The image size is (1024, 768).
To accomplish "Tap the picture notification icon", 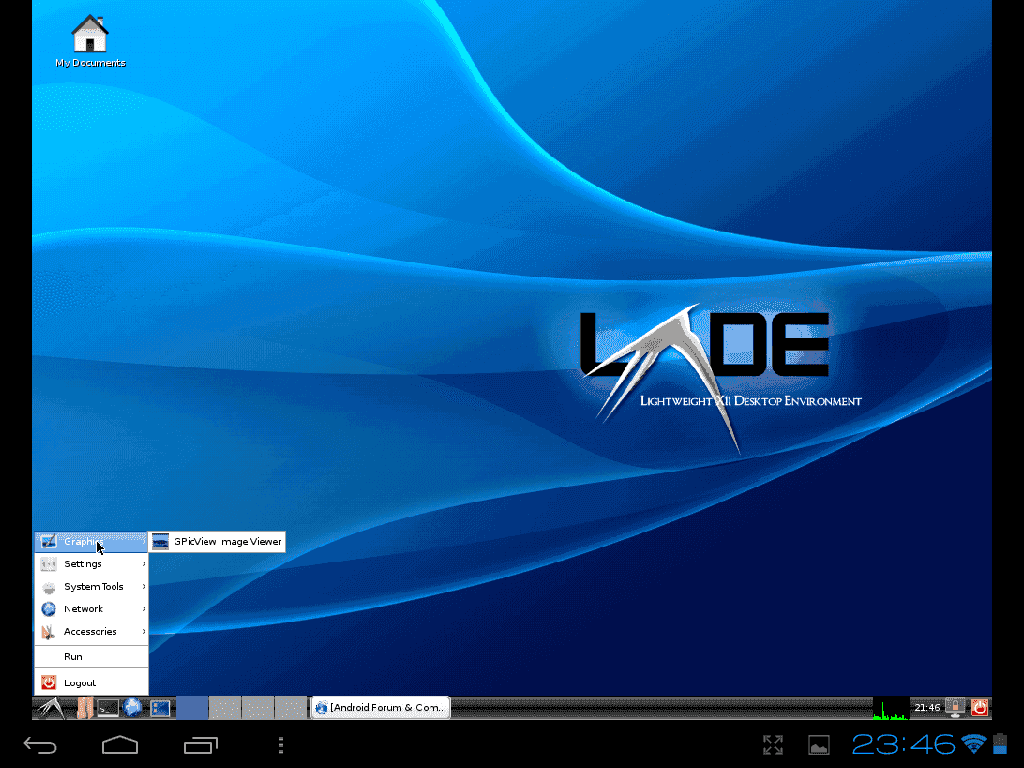I will [819, 745].
